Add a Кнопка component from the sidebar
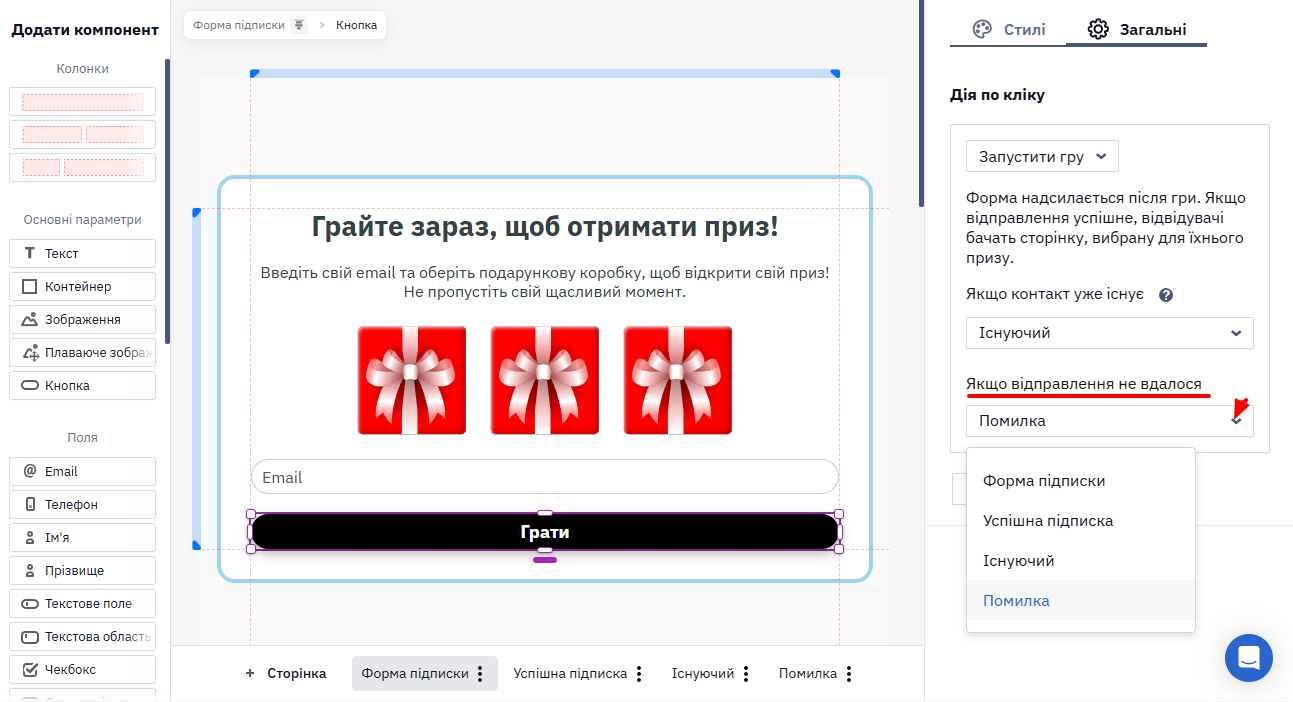 coord(82,385)
